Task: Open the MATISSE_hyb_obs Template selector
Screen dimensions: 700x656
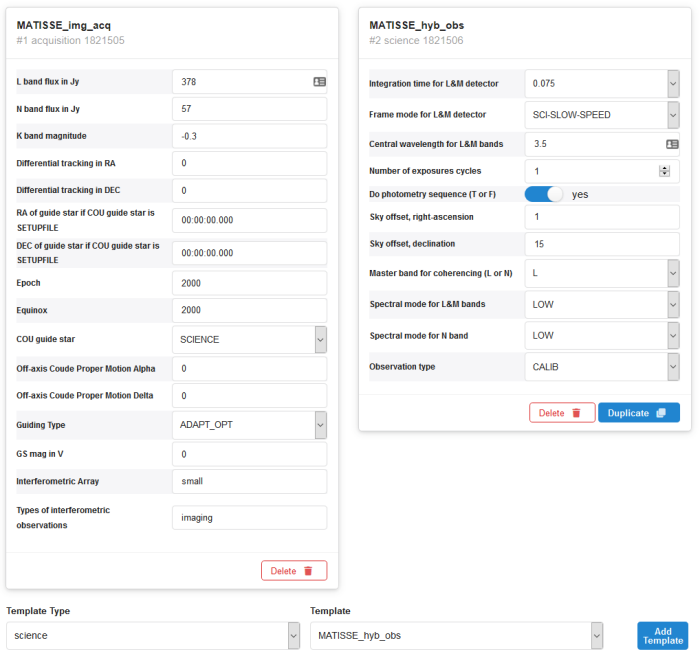Action: click(457, 635)
